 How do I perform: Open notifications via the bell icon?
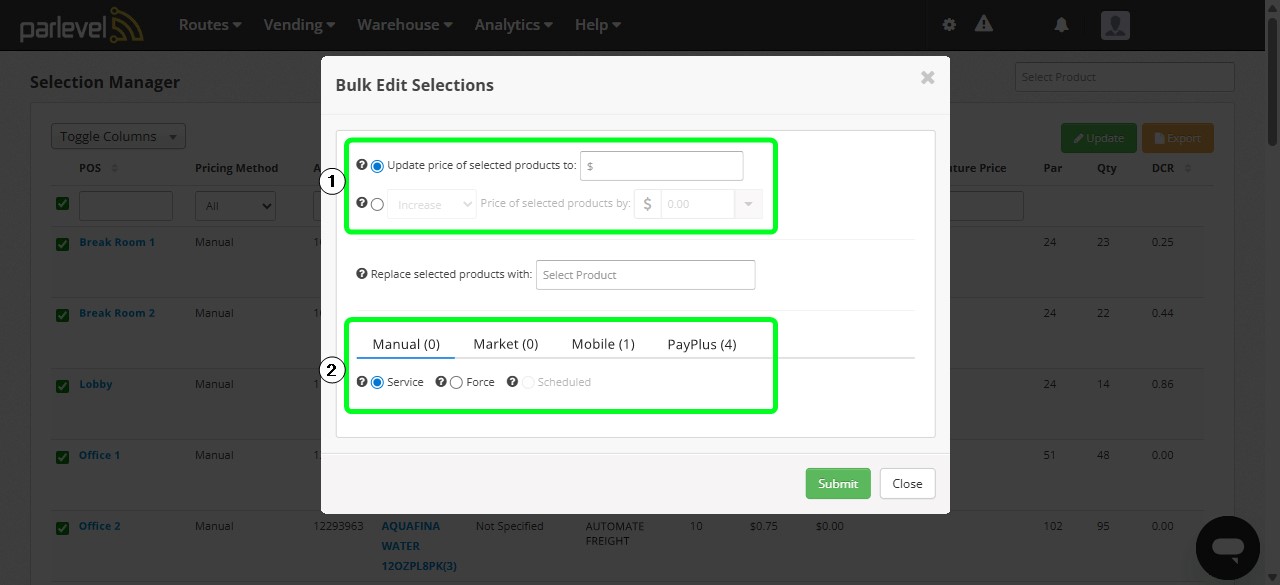(x=1061, y=24)
